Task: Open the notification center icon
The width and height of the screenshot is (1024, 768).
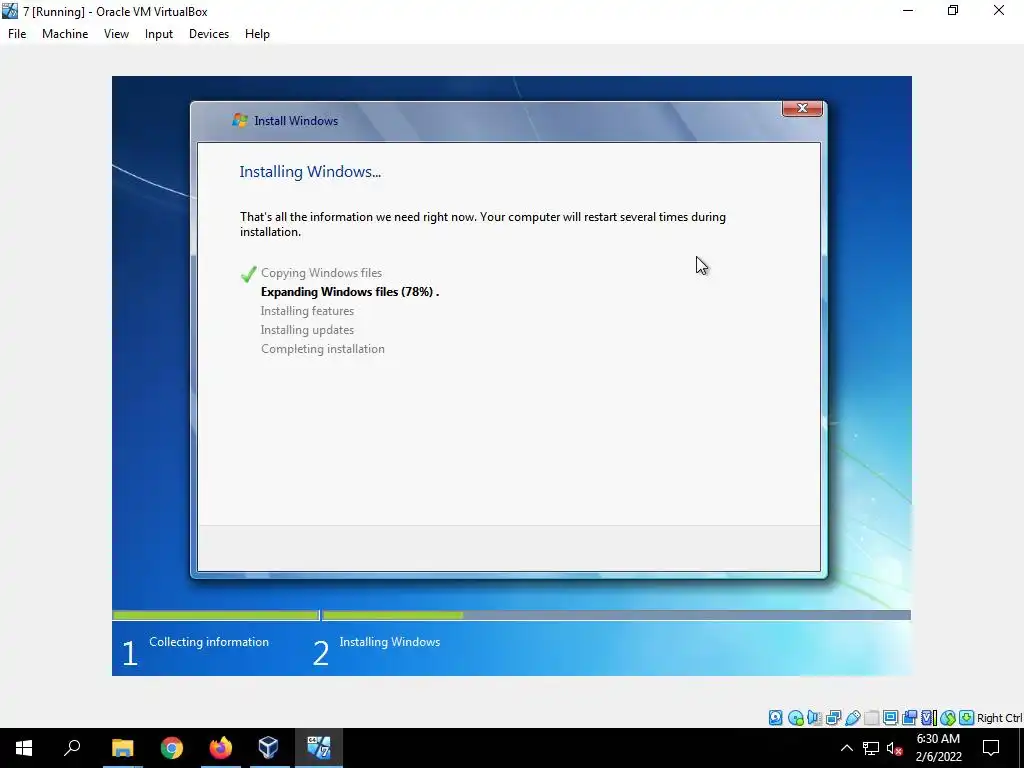Action: 991,748
